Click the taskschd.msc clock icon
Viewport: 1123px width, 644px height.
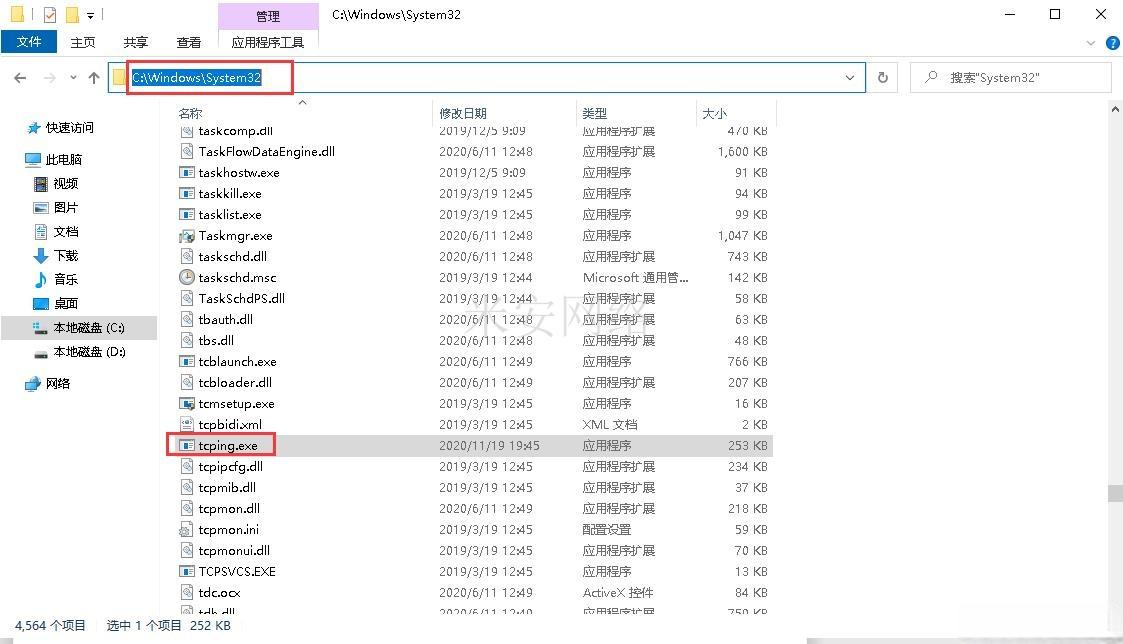pos(186,277)
